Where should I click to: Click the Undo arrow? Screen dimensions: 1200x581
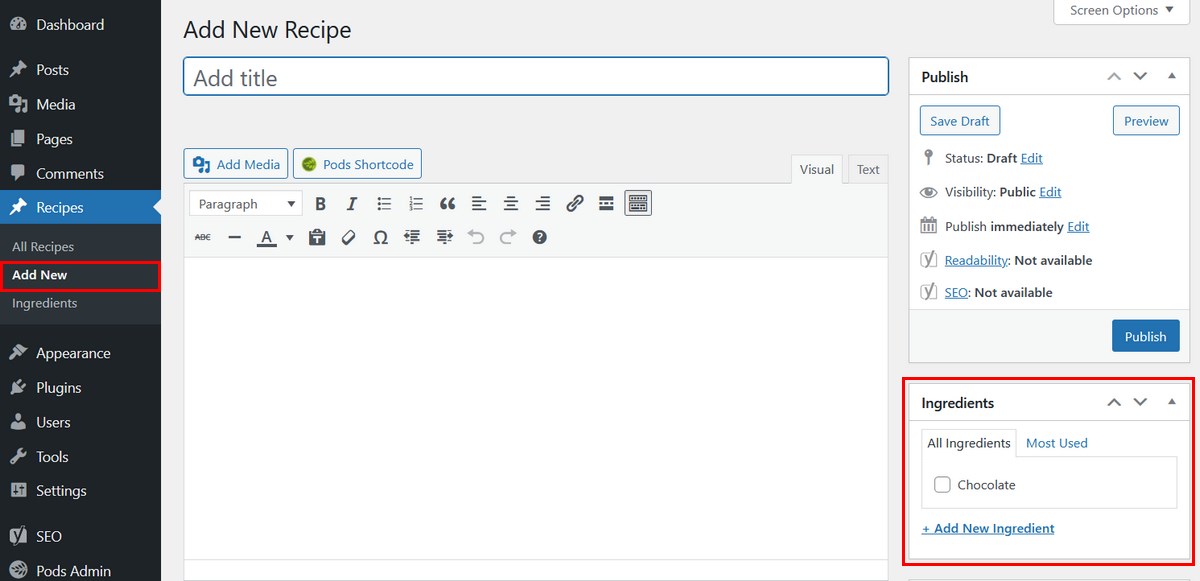tap(476, 237)
